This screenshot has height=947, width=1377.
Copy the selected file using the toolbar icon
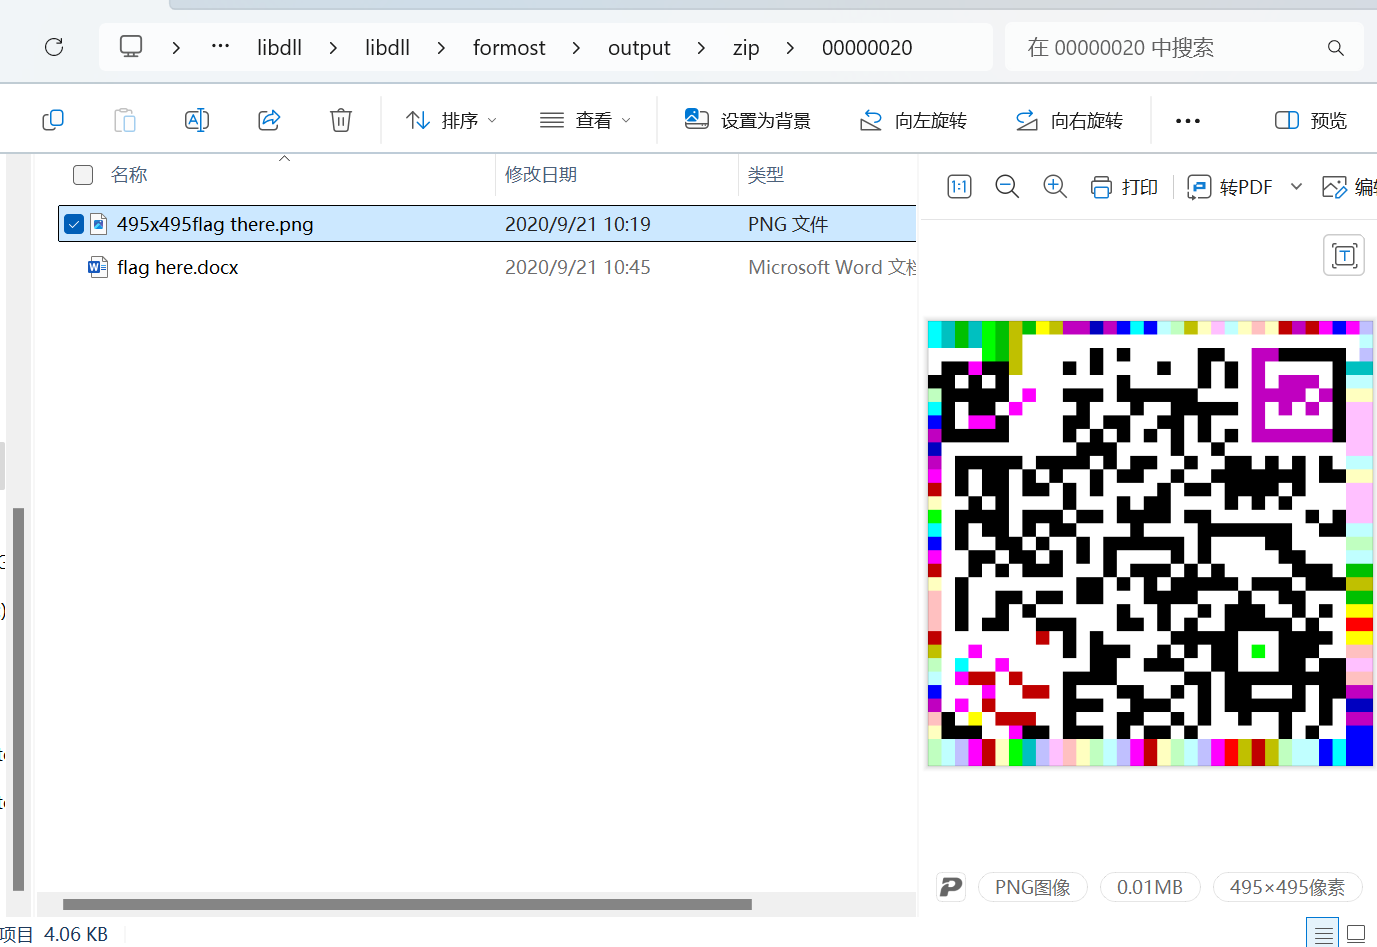[x=53, y=121]
